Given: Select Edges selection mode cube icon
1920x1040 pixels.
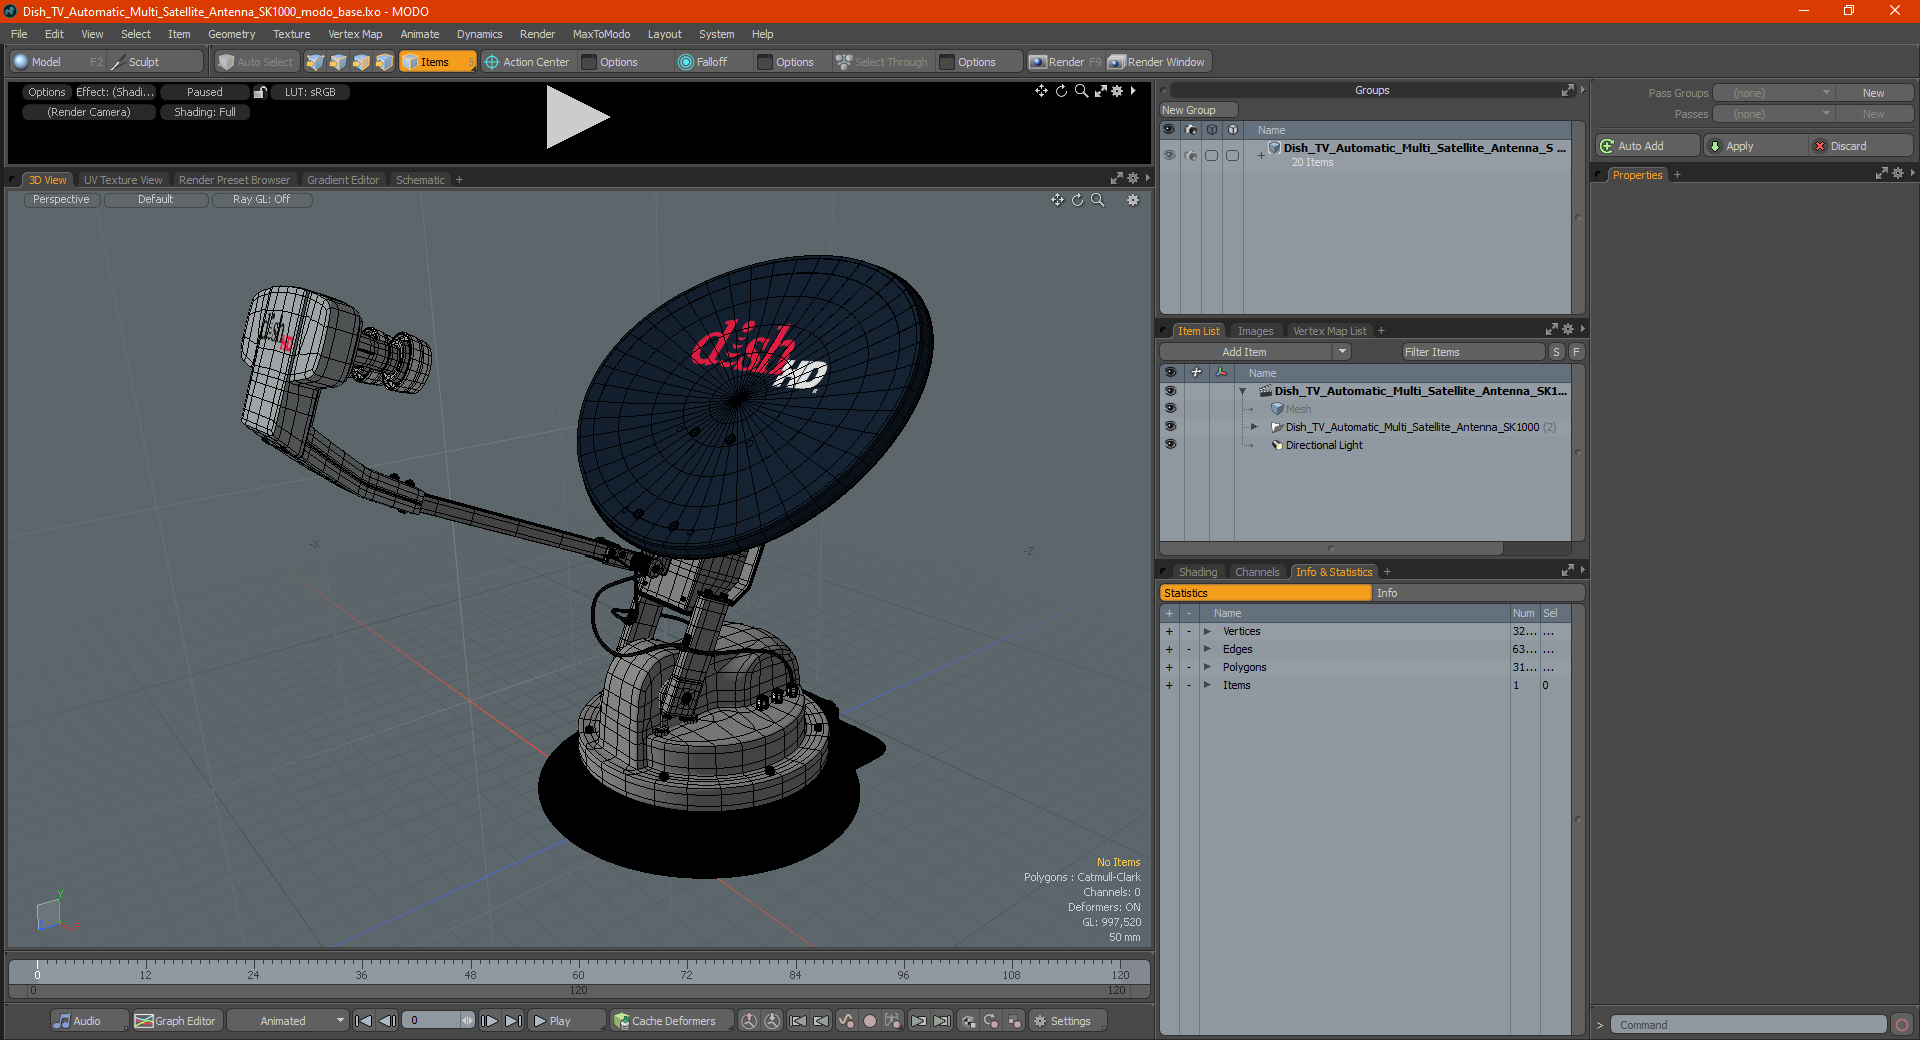Looking at the screenshot, I should tap(338, 62).
